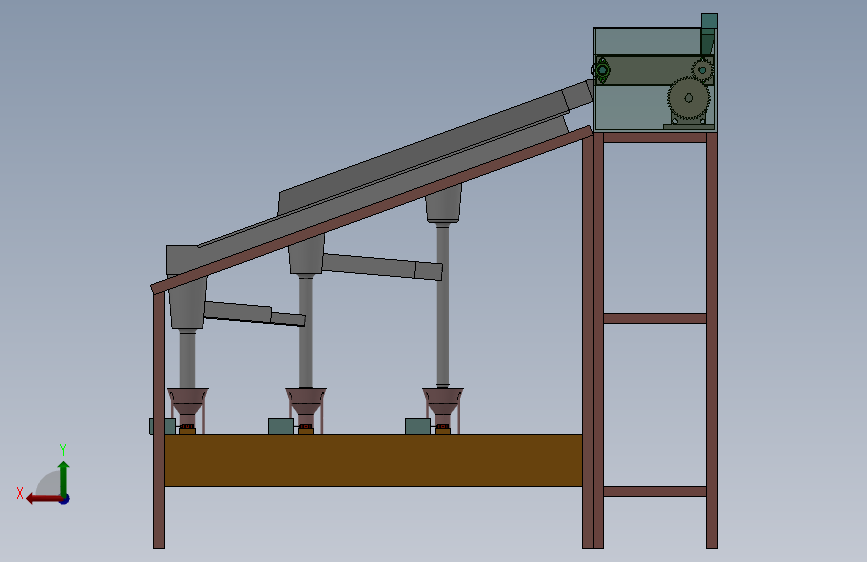
Task: Click the blue Z axis dot on the triad
Action: tap(65, 499)
